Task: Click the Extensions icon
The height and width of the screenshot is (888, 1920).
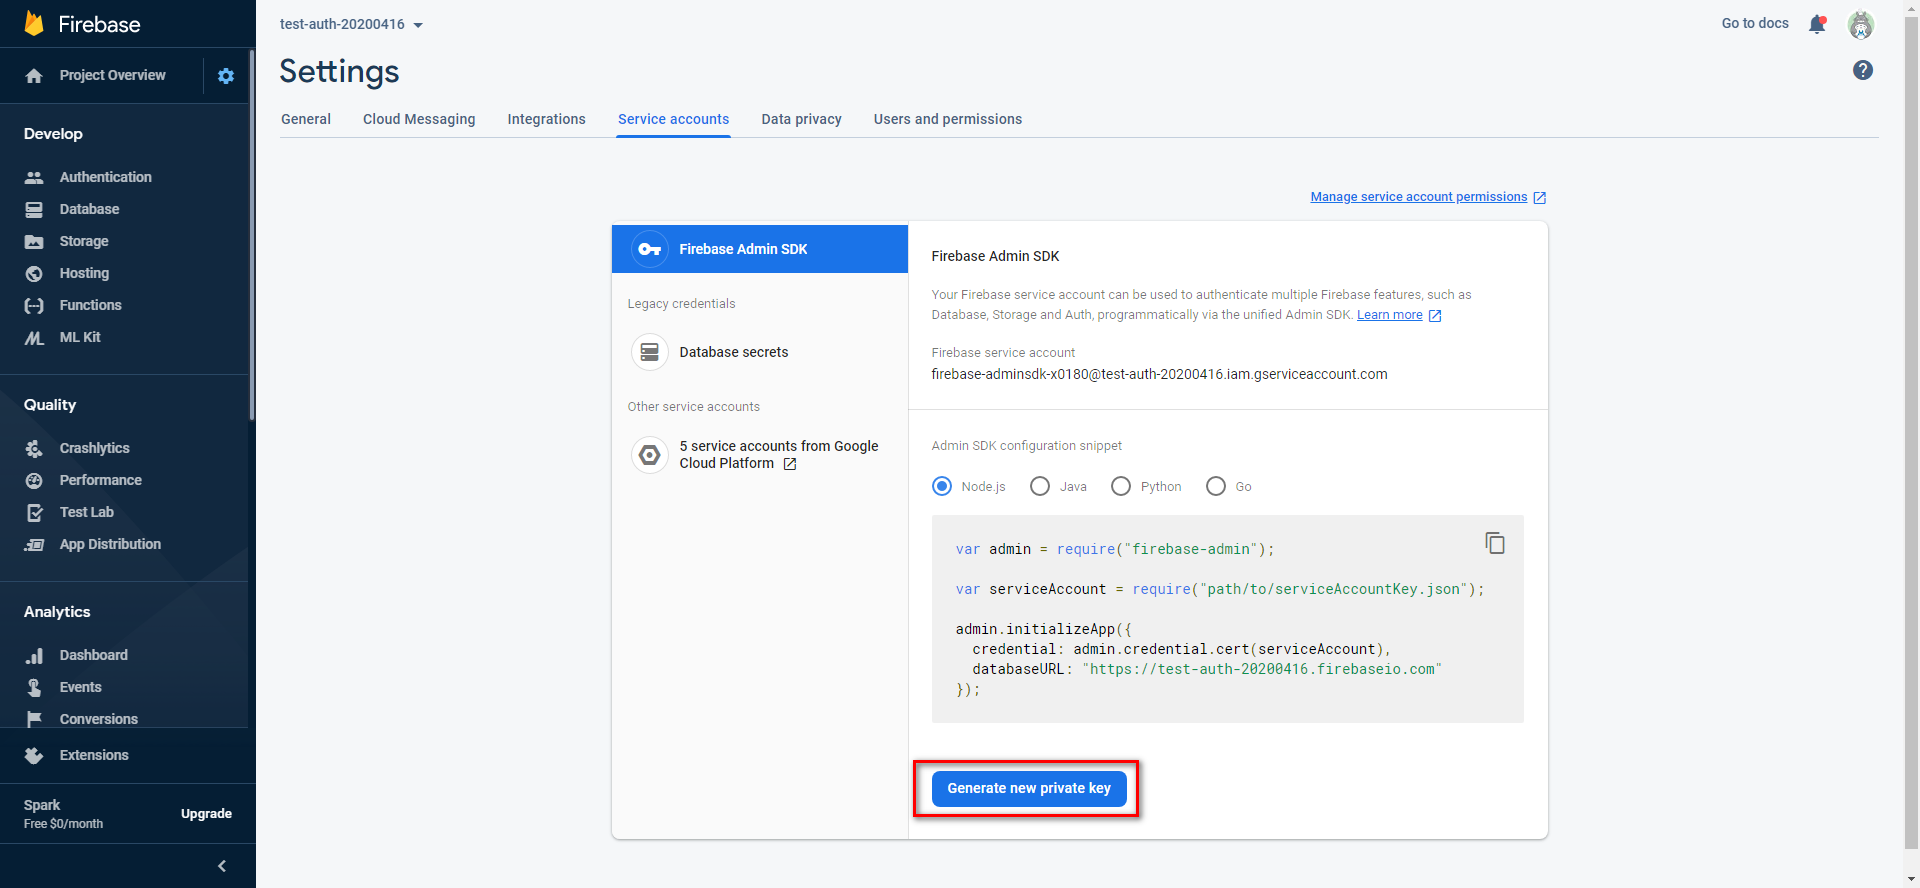Action: pyautogui.click(x=34, y=755)
